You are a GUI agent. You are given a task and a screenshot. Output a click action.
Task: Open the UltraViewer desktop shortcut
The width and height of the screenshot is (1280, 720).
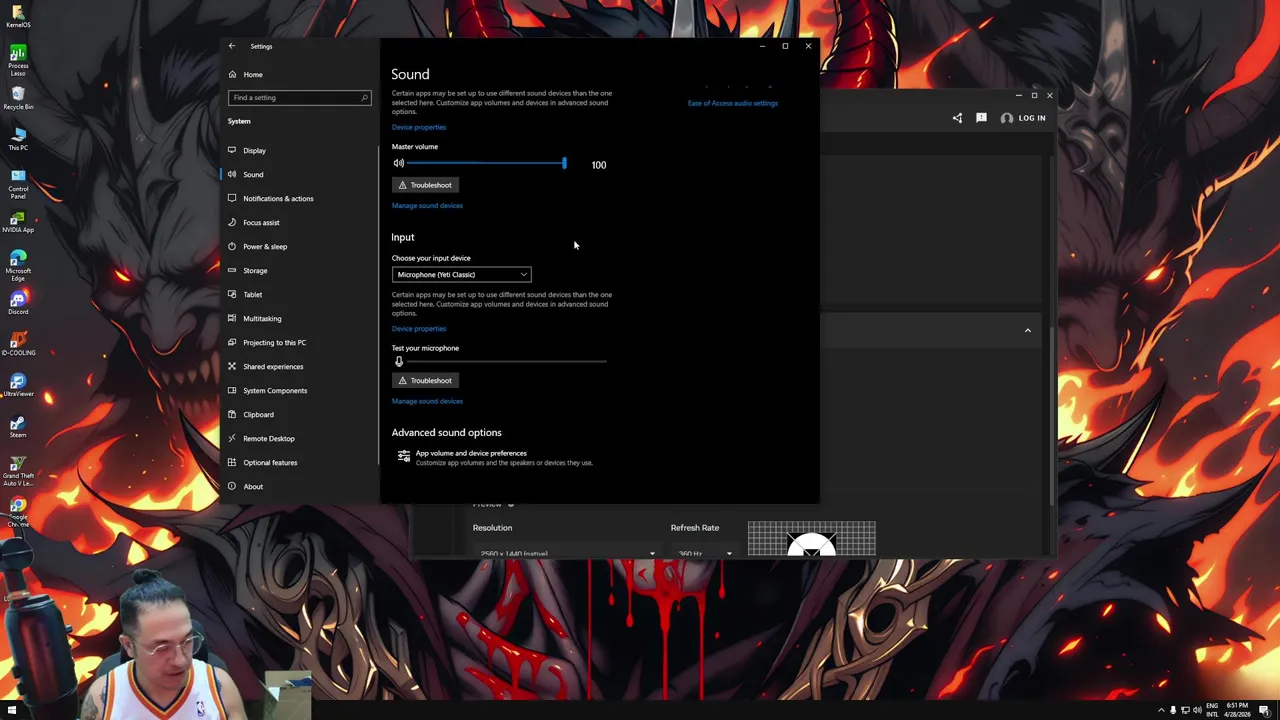[18, 385]
